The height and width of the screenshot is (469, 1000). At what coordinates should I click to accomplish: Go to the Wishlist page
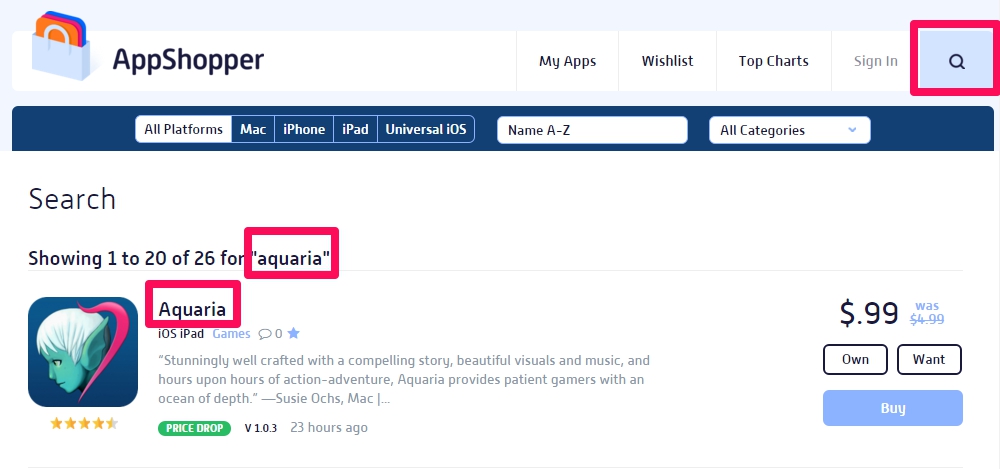tap(667, 61)
